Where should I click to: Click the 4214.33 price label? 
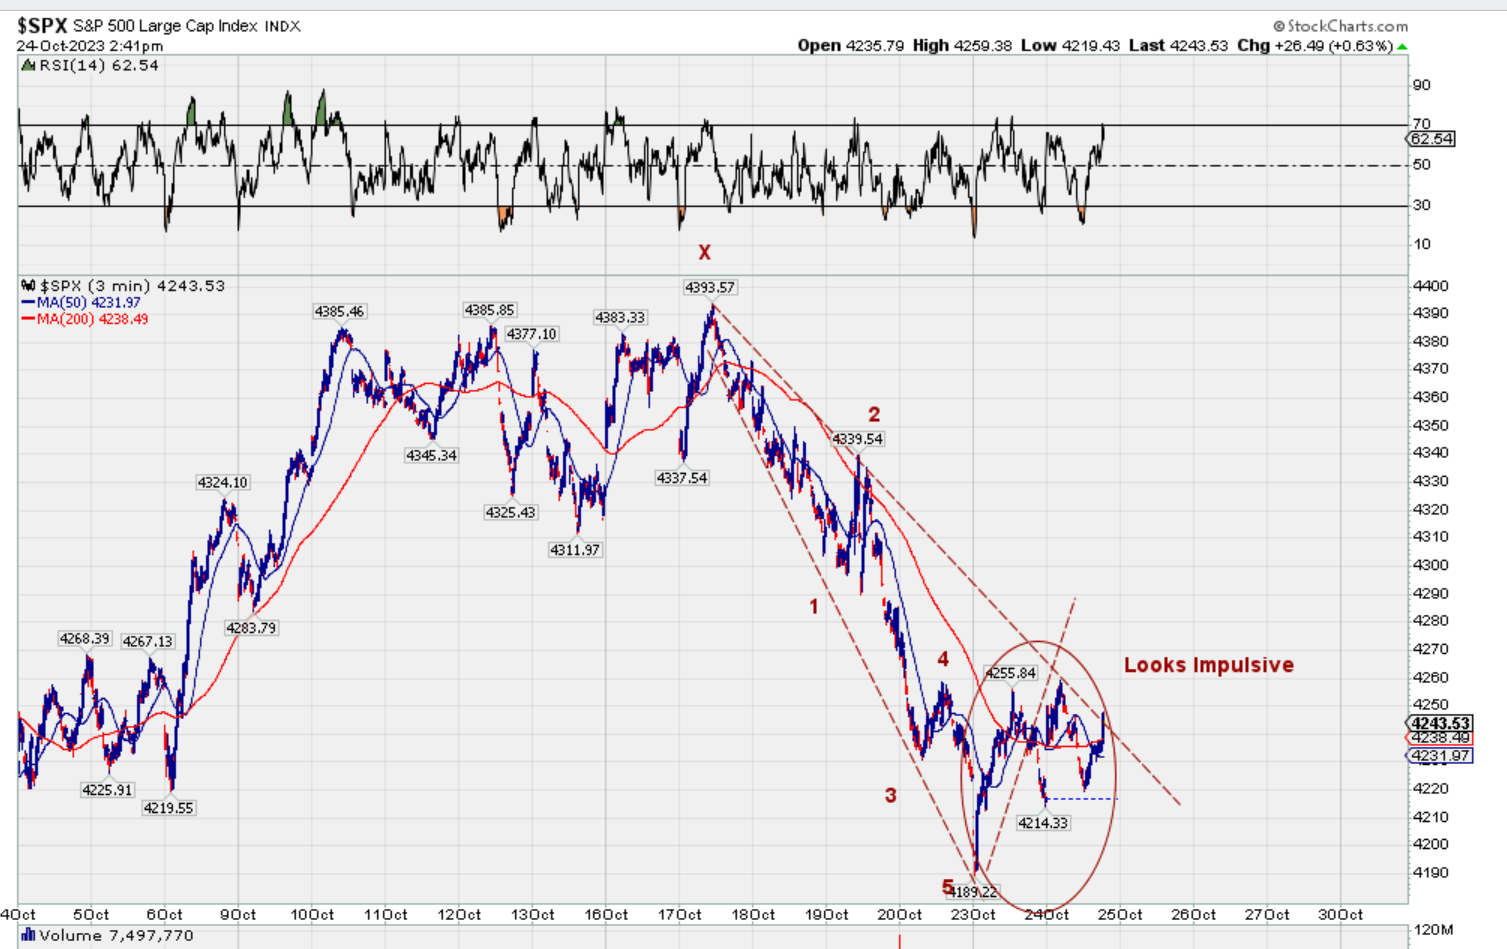(1043, 823)
